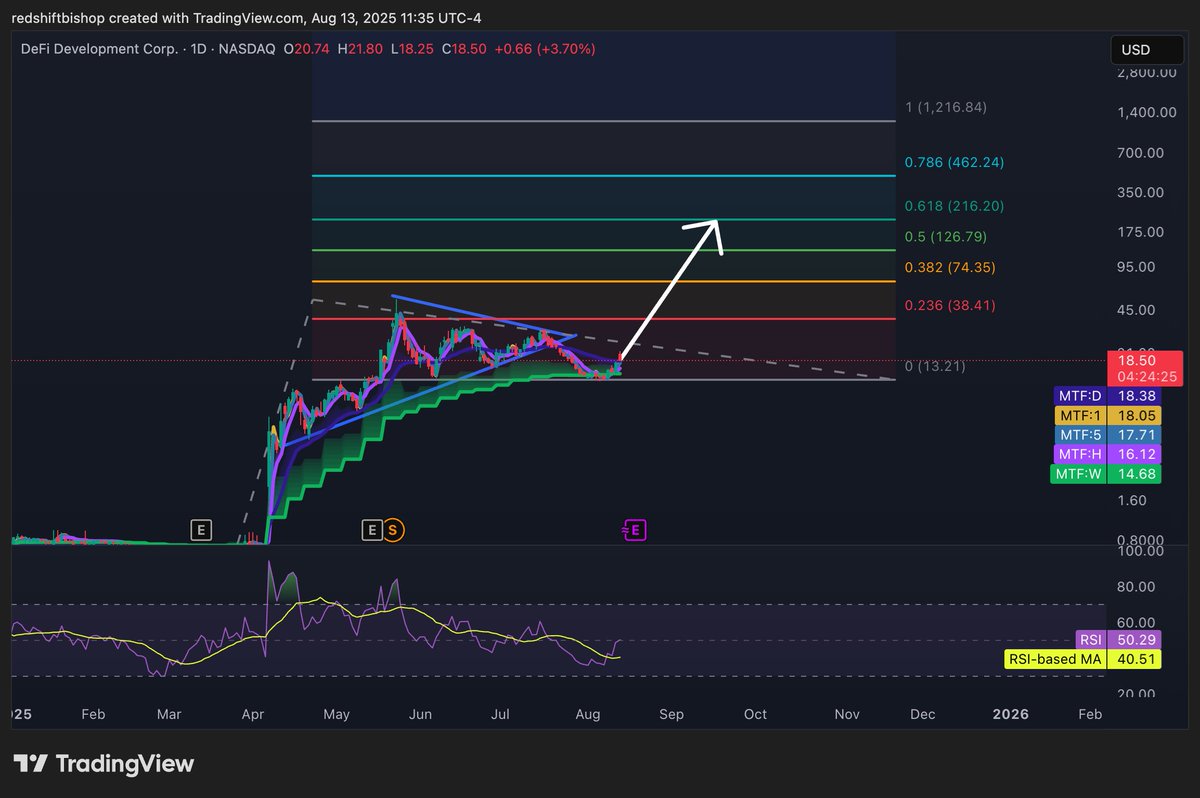
Task: Click the Nov label on time axis
Action: tap(847, 714)
